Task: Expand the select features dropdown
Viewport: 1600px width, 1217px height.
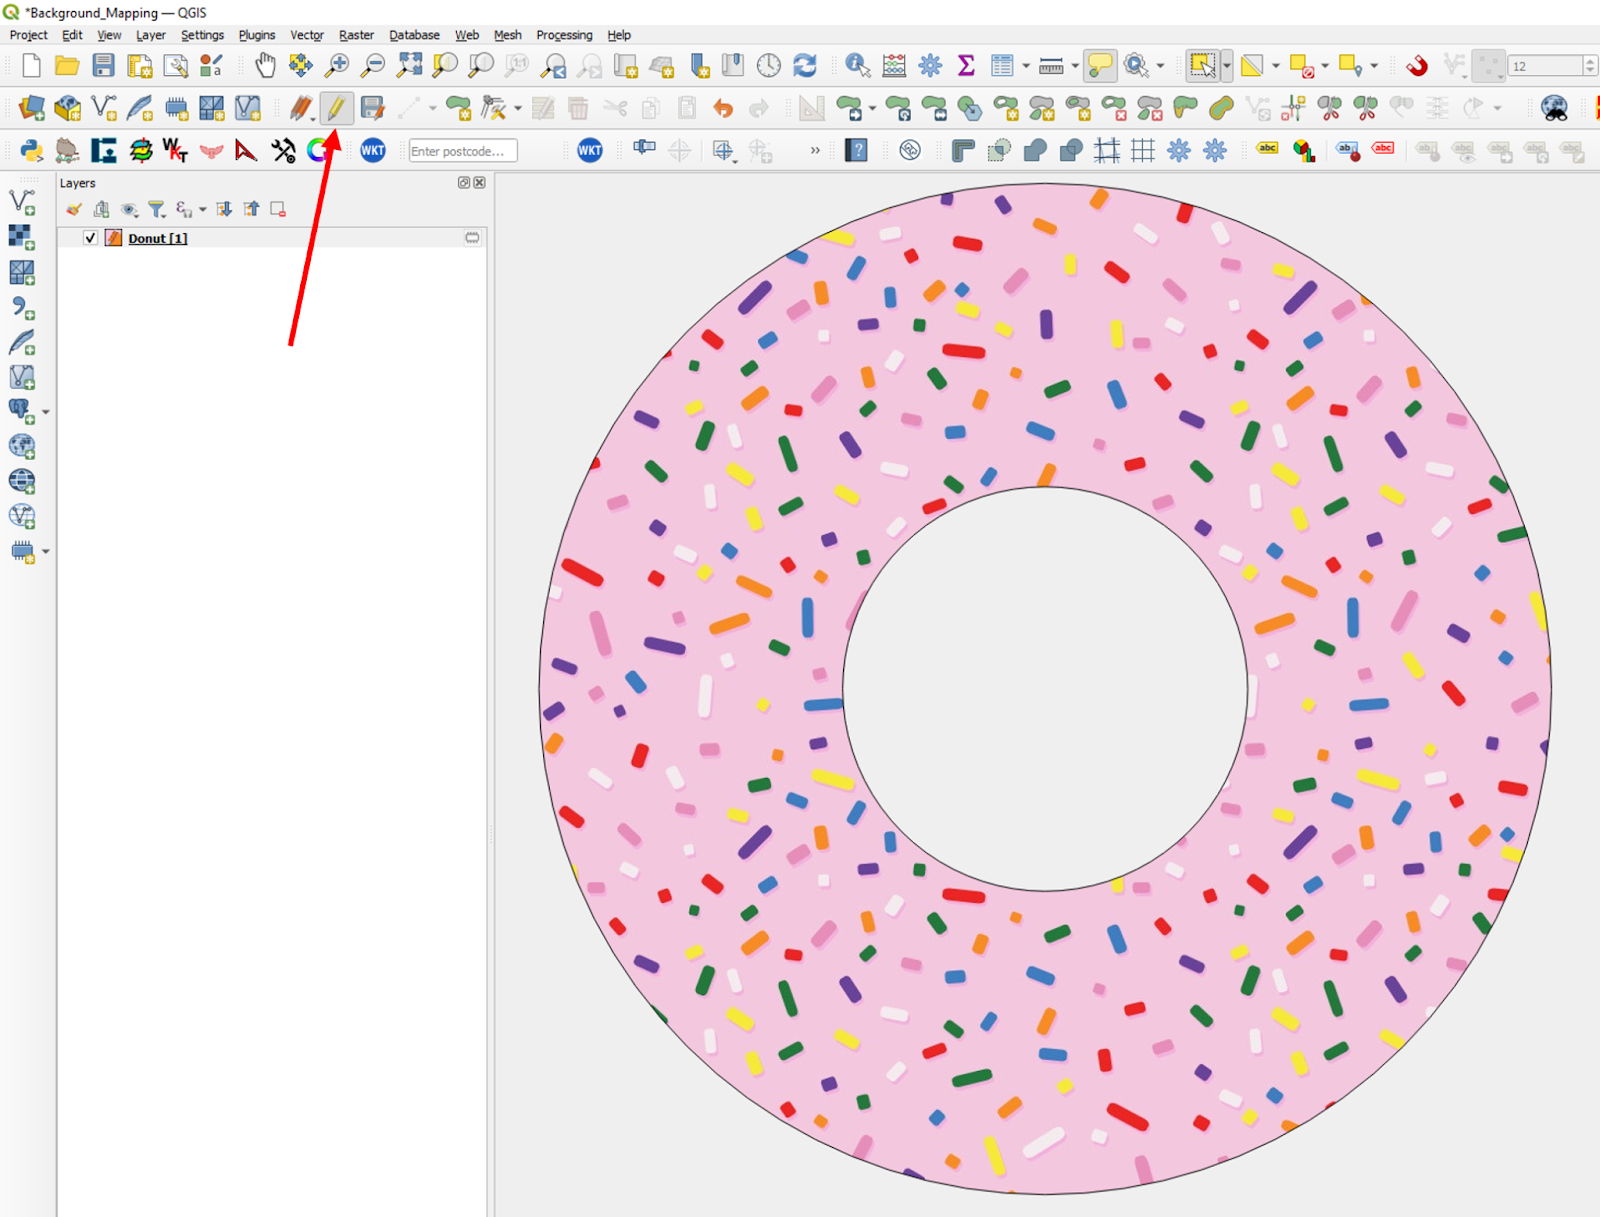Action: (1227, 65)
